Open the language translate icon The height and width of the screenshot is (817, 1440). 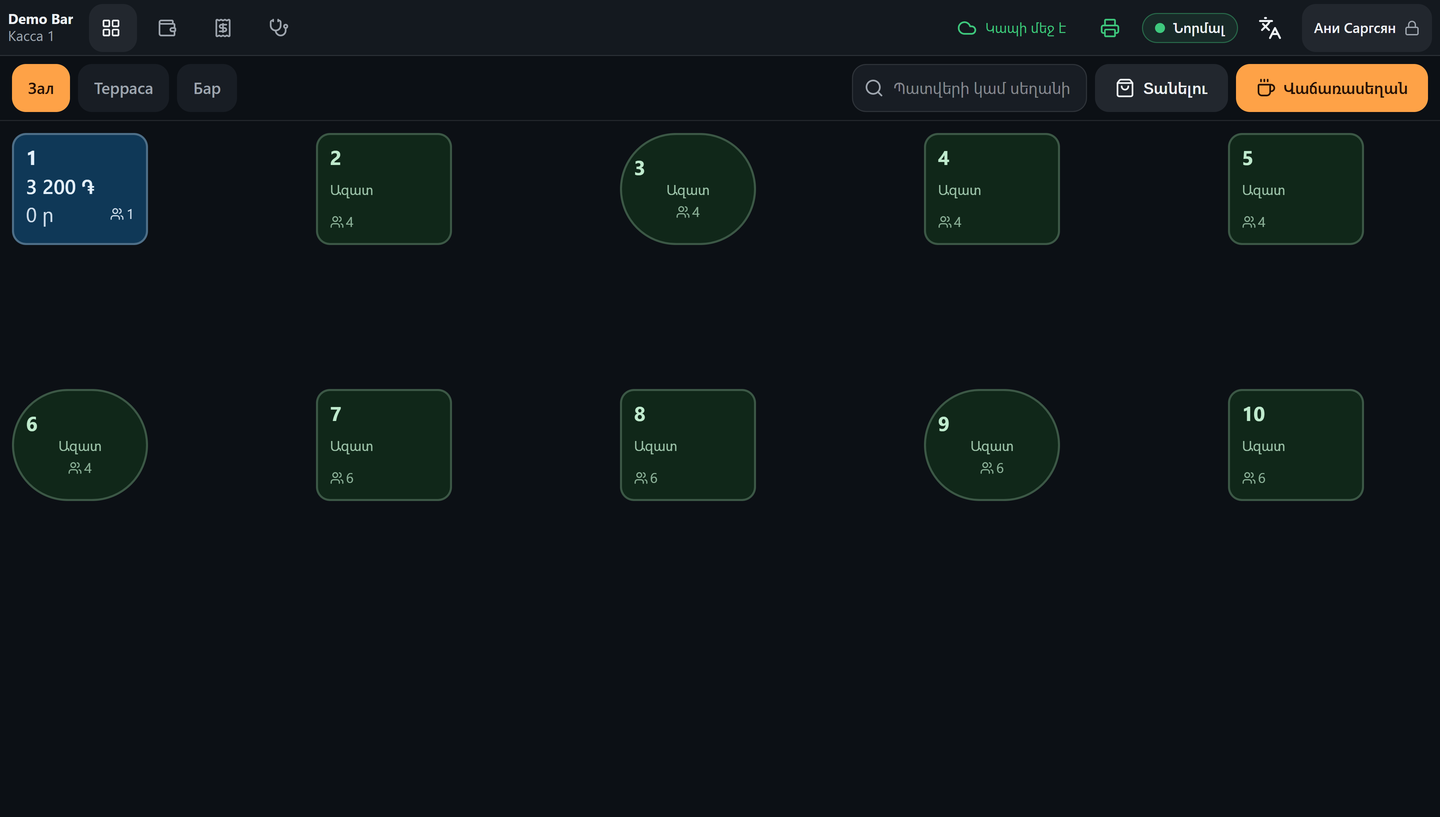tap(1270, 28)
